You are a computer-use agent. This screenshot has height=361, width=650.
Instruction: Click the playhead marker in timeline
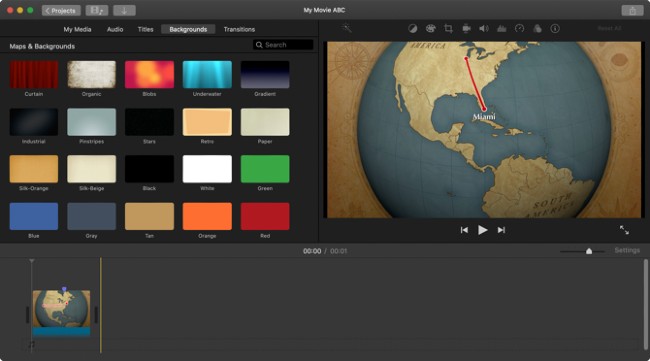point(32,261)
